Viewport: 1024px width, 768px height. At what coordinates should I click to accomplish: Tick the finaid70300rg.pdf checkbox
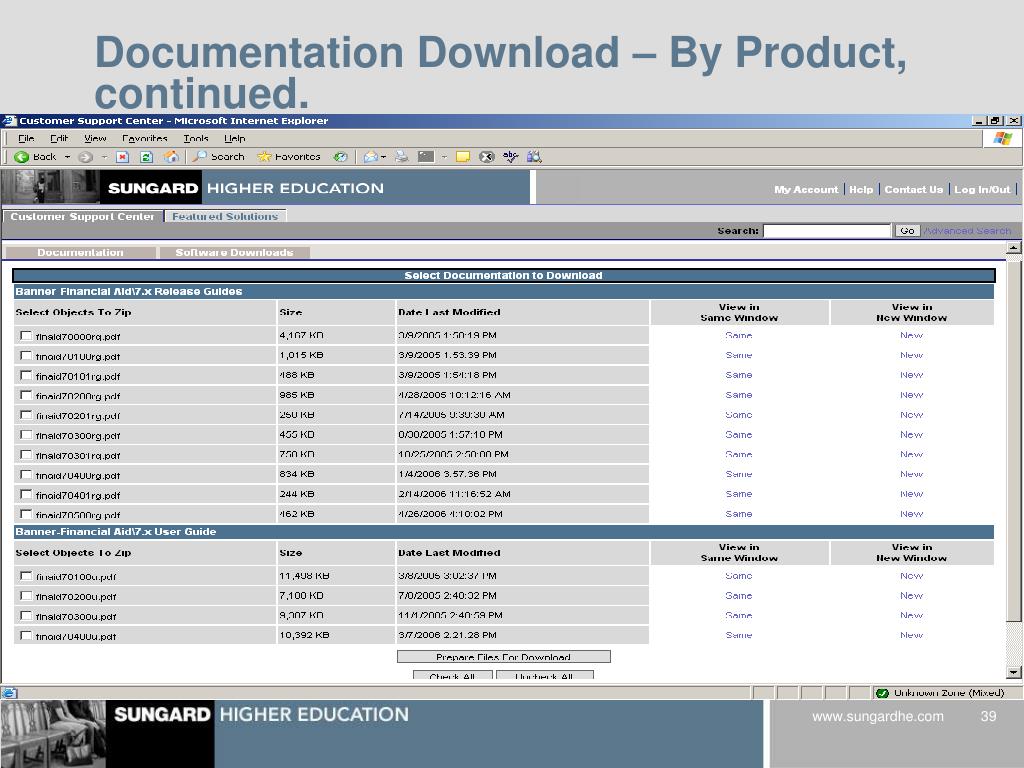tap(26, 435)
